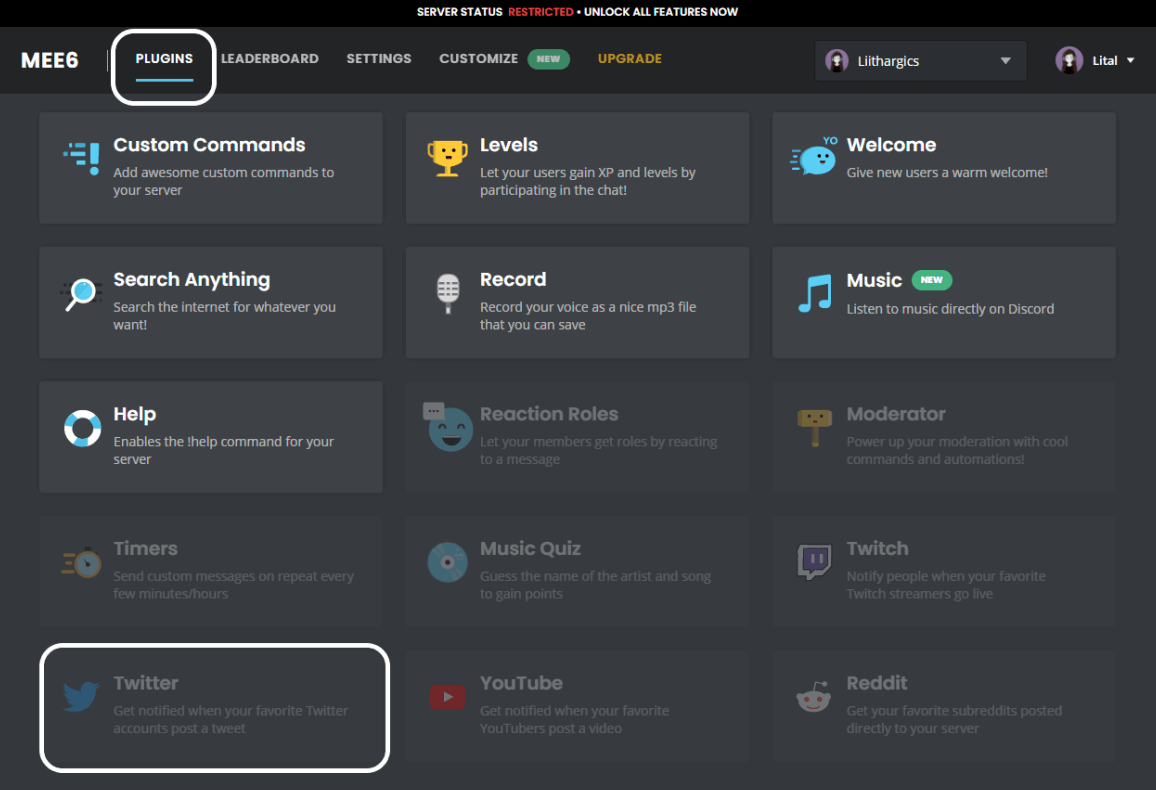Open the Settings tab

click(379, 58)
